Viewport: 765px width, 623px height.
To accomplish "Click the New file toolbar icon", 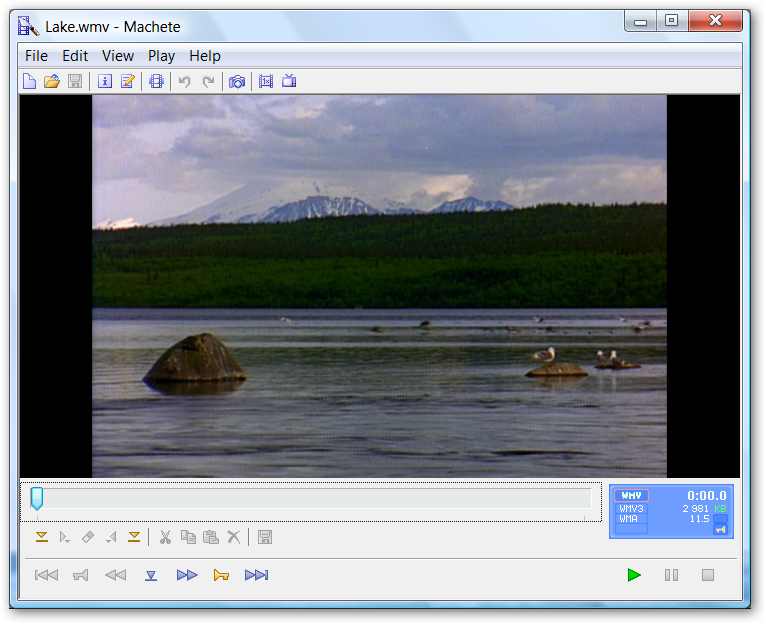I will [29, 81].
